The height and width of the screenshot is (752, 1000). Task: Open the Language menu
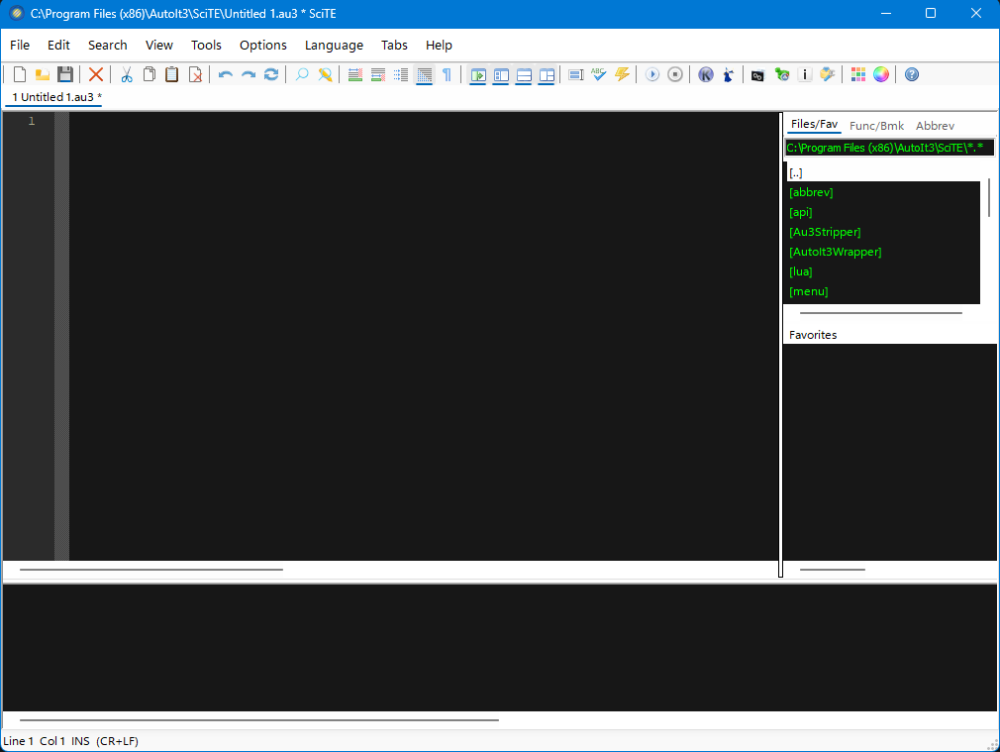(x=334, y=45)
